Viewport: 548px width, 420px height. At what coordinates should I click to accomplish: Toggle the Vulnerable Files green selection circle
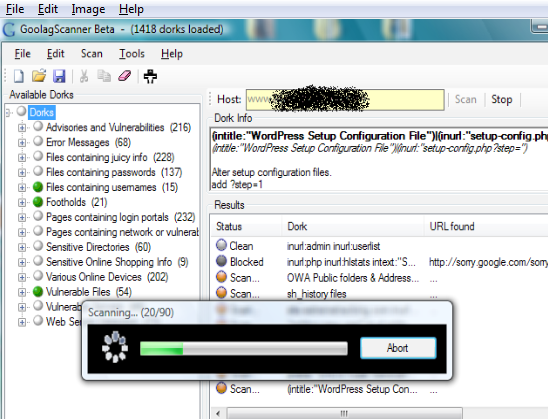(x=38, y=291)
